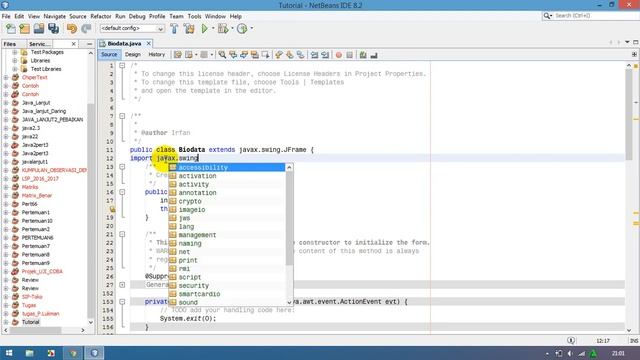The width and height of the screenshot is (640, 360).
Task: Open the Navigate menu
Action: (x=55, y=16)
